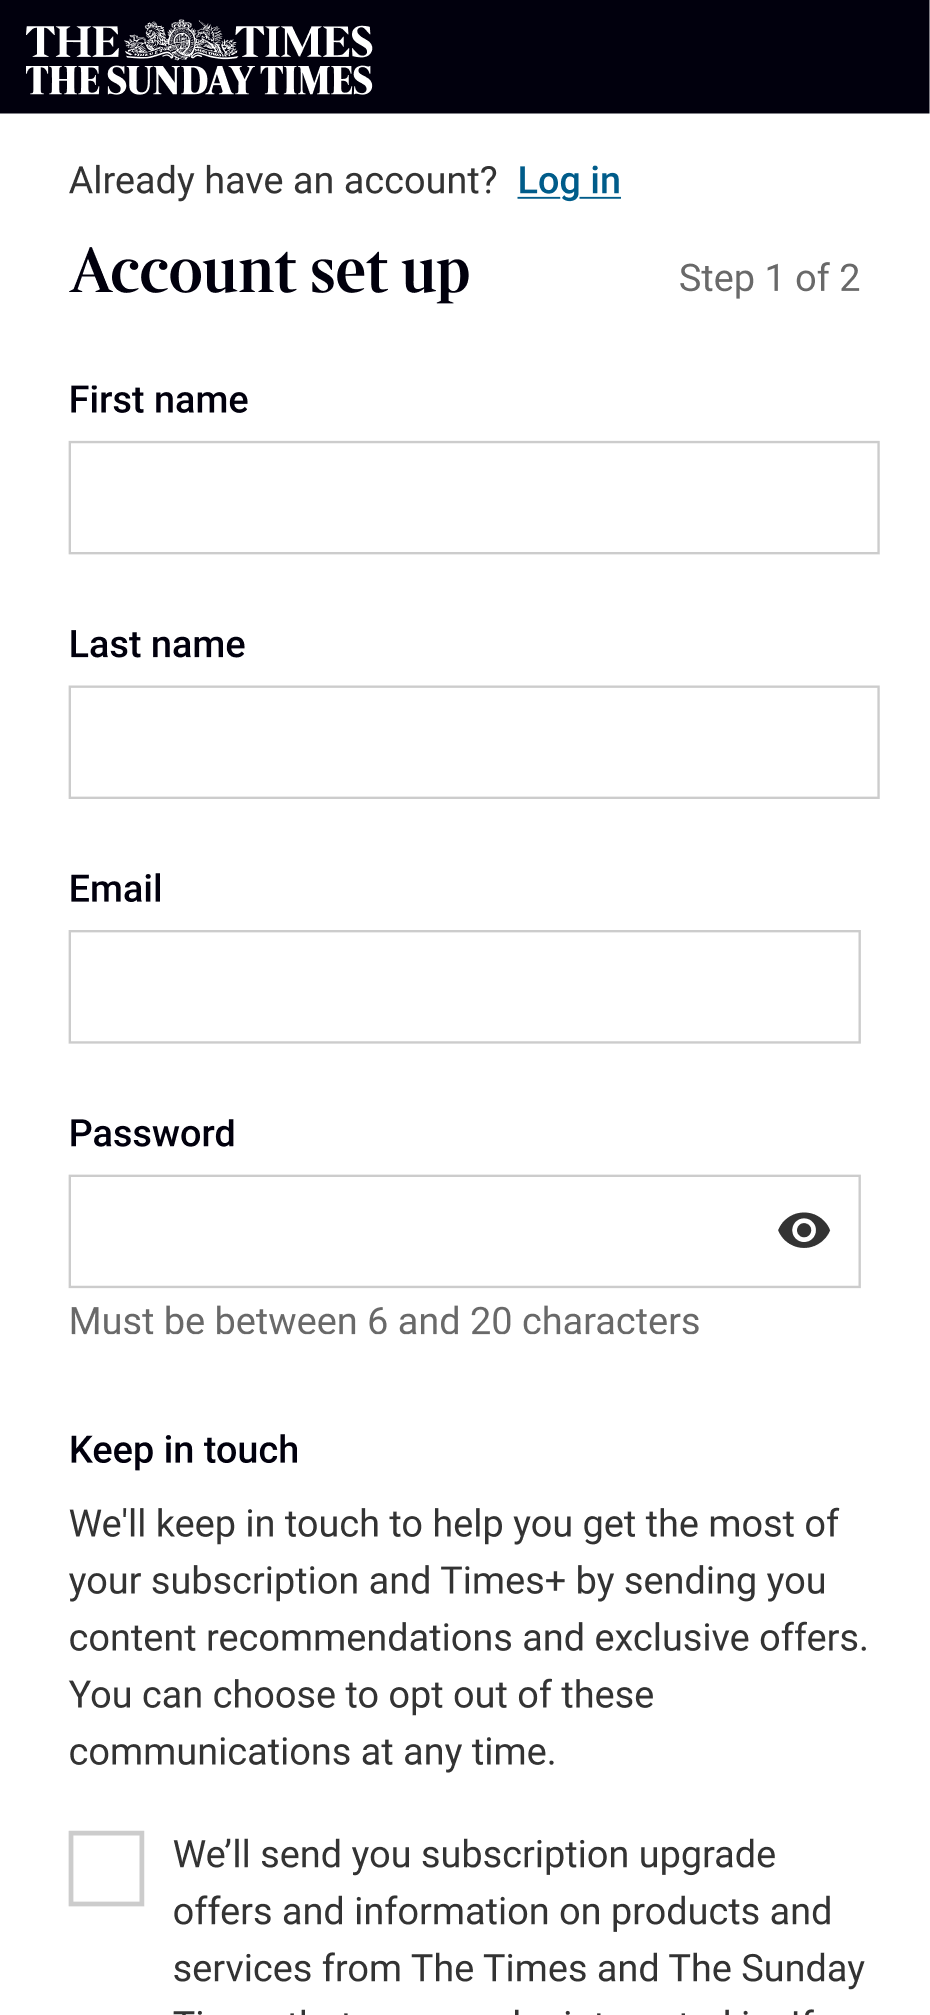Click the black header bar
930x2015 pixels.
pyautogui.click(x=650, y=57)
